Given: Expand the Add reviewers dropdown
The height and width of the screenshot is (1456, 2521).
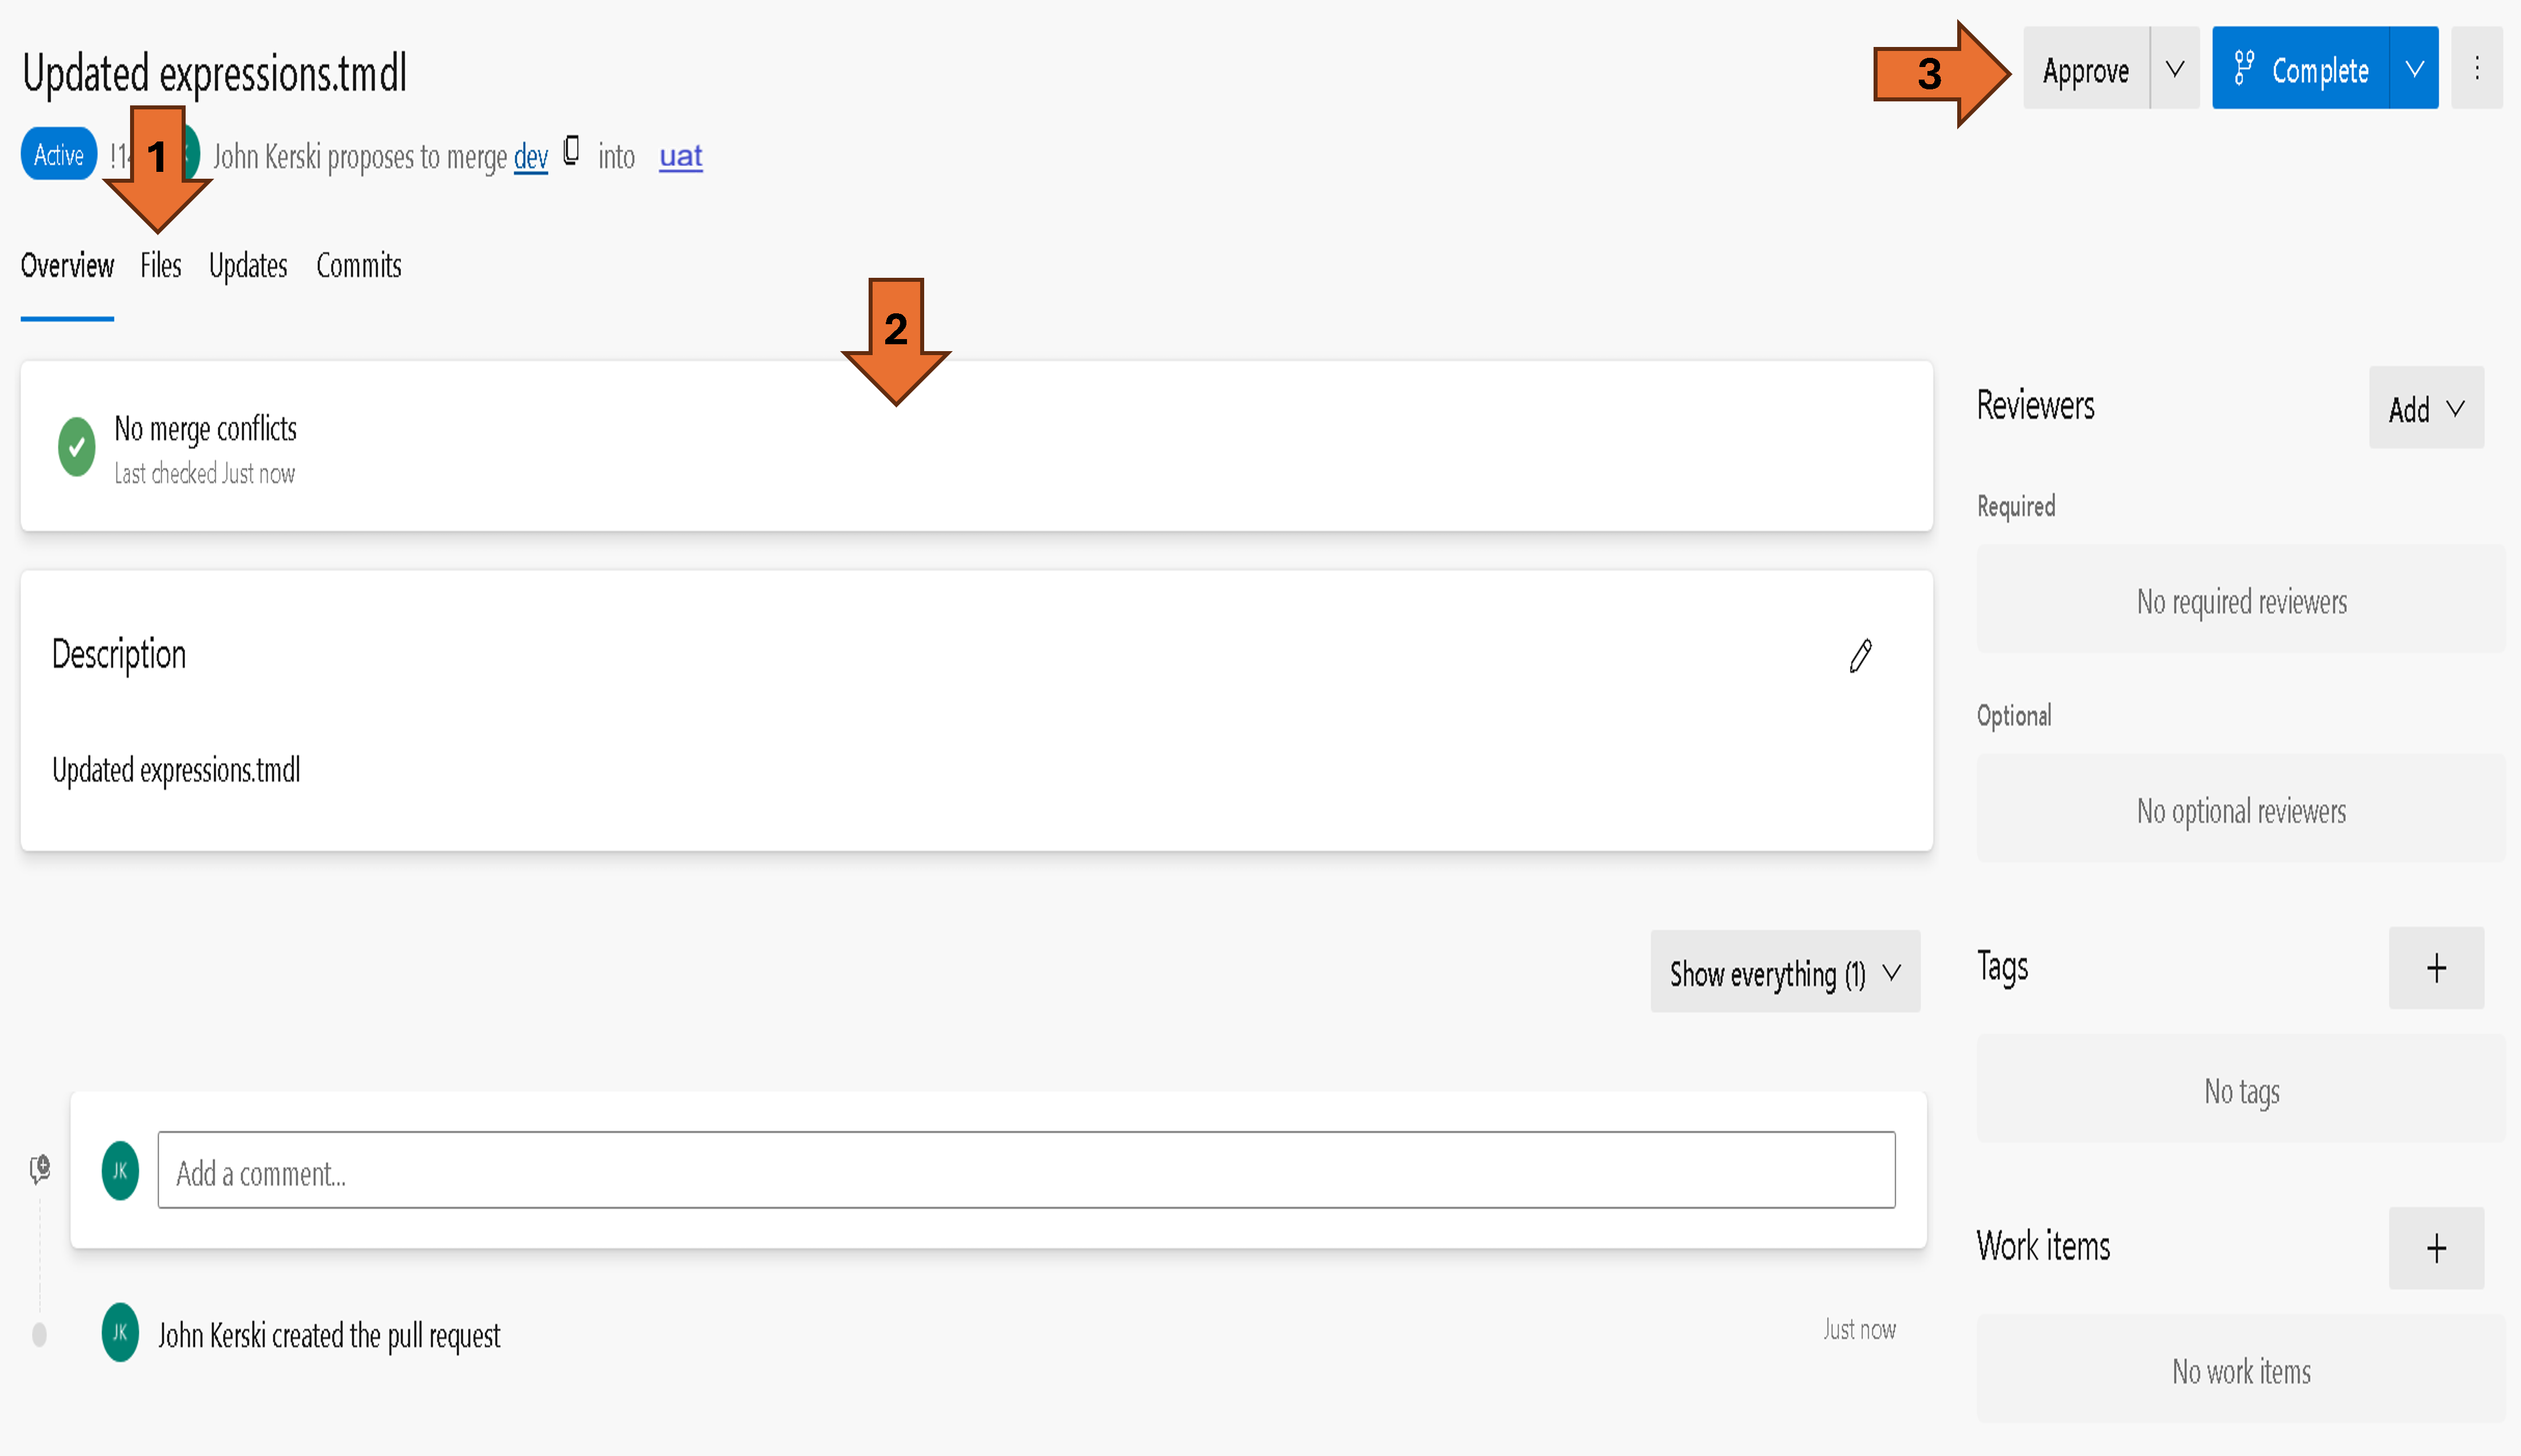Looking at the screenshot, I should [2426, 408].
